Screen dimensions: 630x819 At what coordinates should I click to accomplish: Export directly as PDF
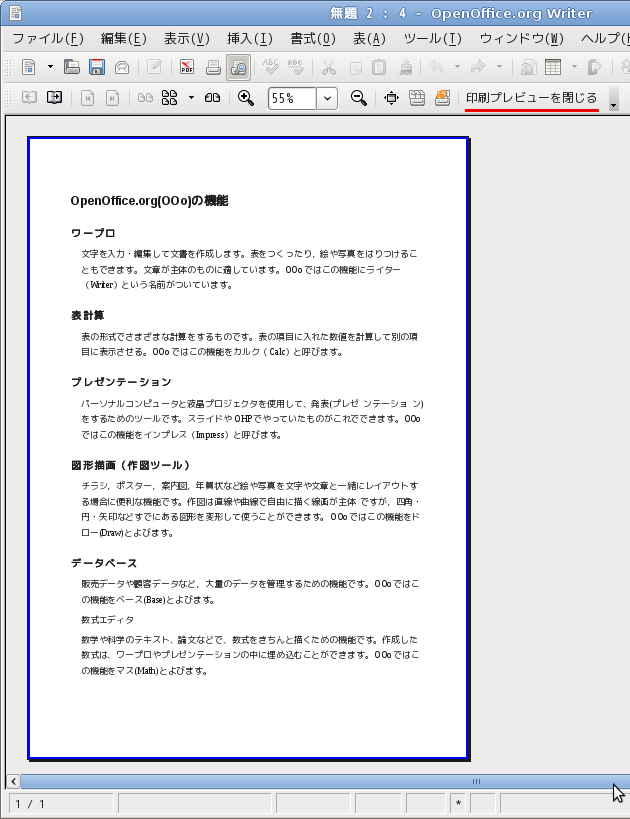[186, 67]
